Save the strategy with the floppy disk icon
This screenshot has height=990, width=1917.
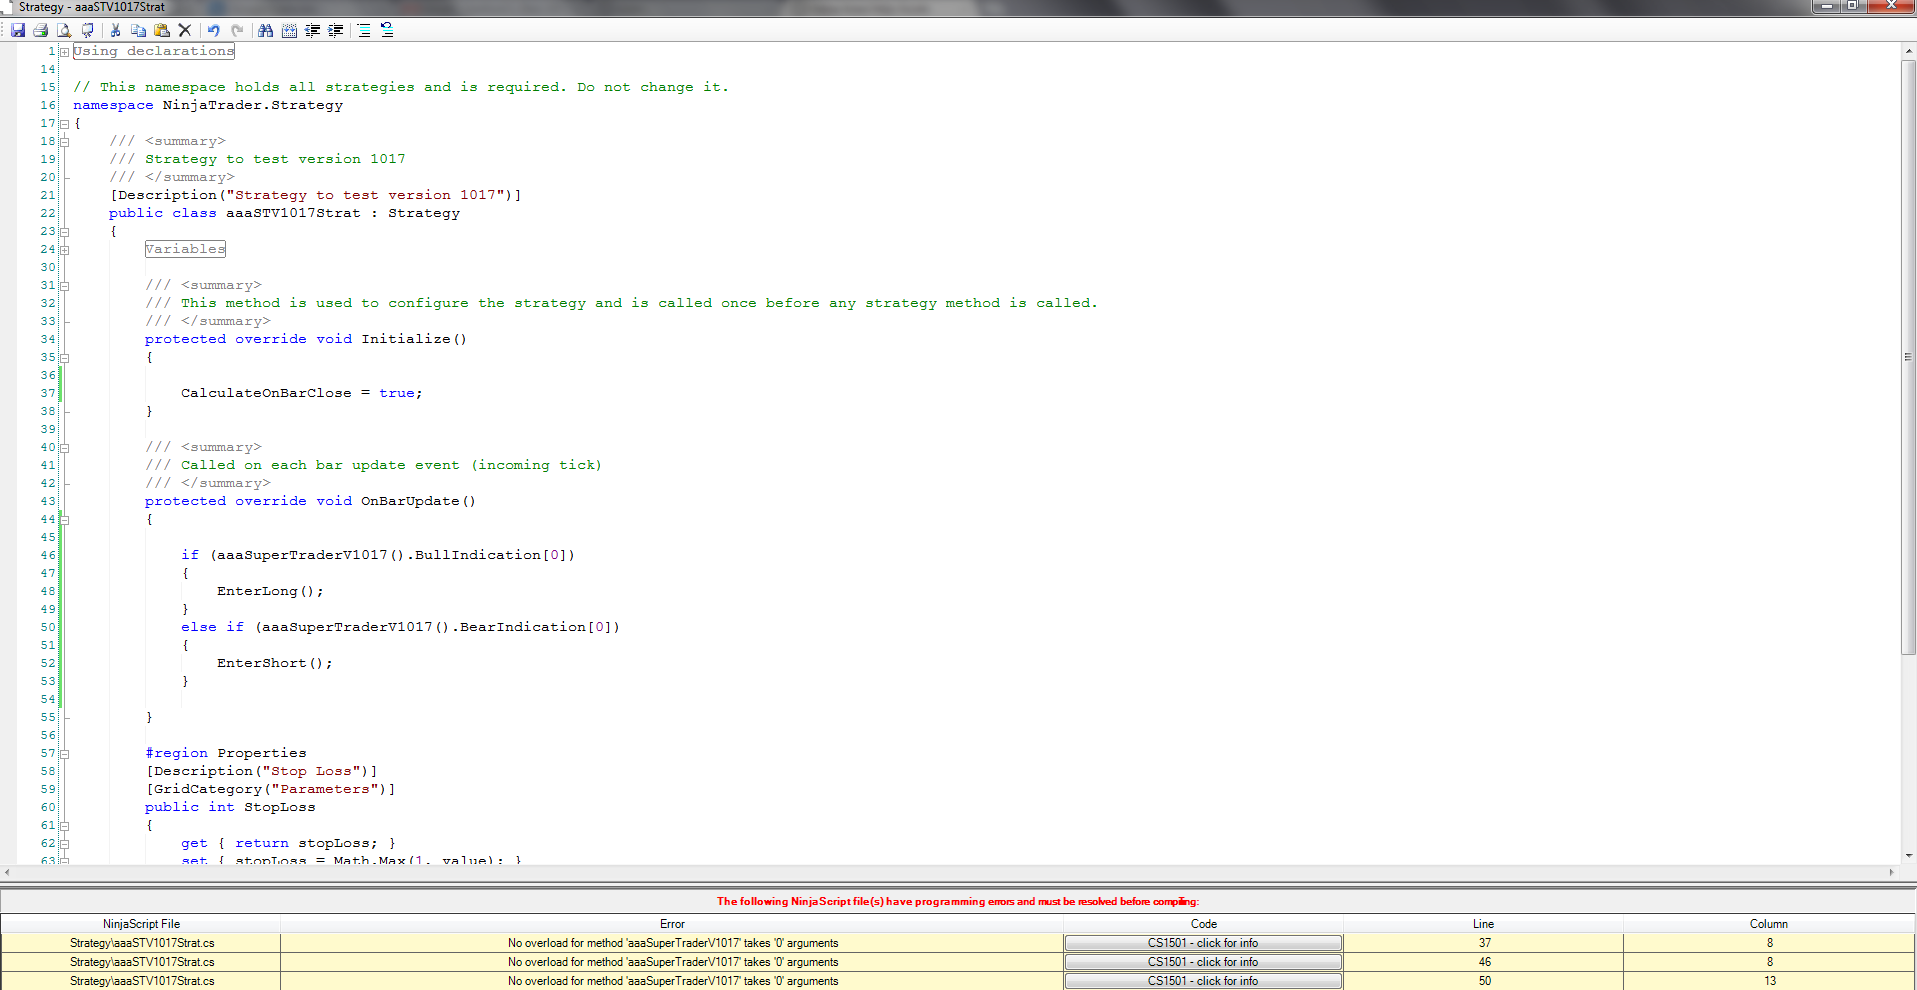pyautogui.click(x=18, y=30)
